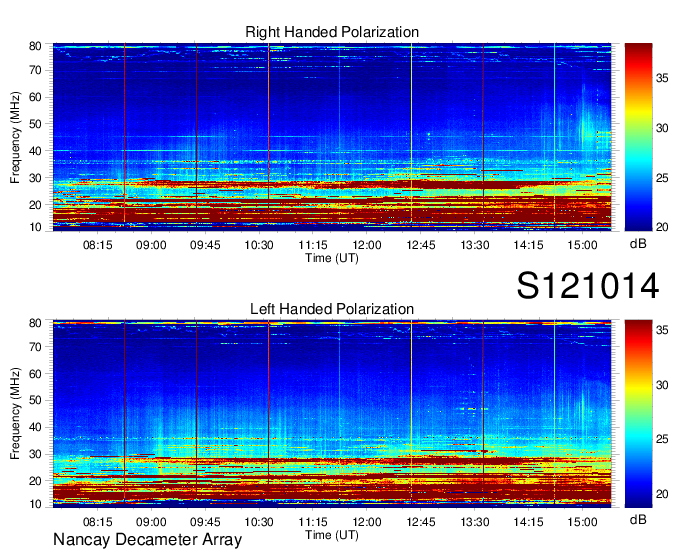Click the 10:30 time tick of Right Handed plot
This screenshot has width=680, height=552.
pyautogui.click(x=259, y=245)
